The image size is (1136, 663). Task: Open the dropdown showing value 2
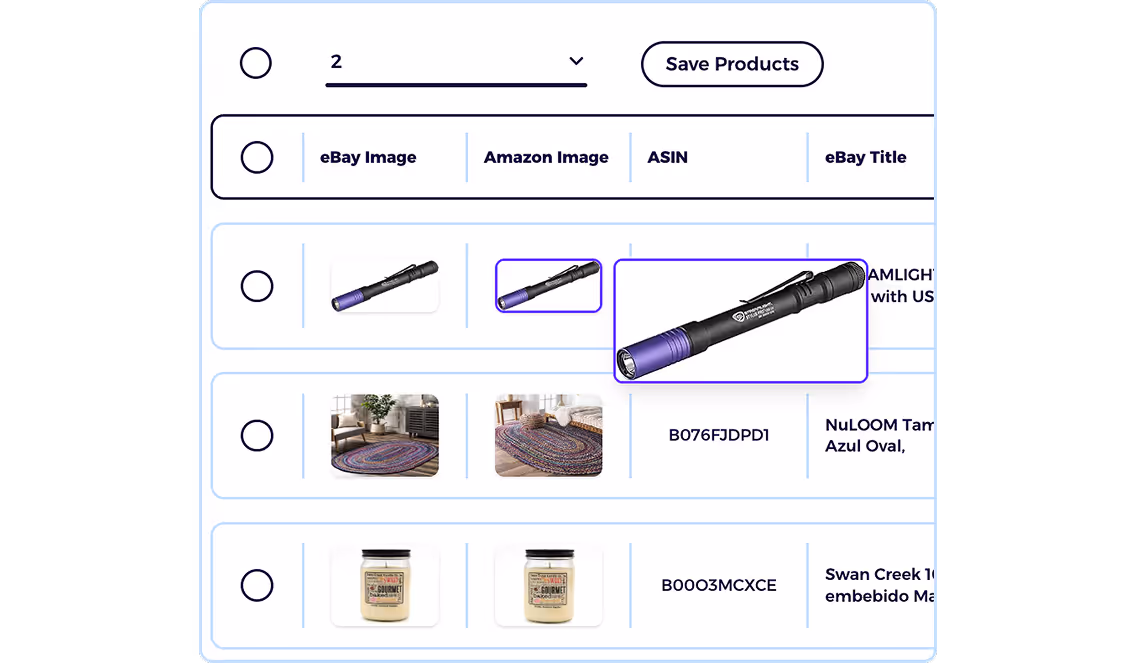click(x=456, y=64)
